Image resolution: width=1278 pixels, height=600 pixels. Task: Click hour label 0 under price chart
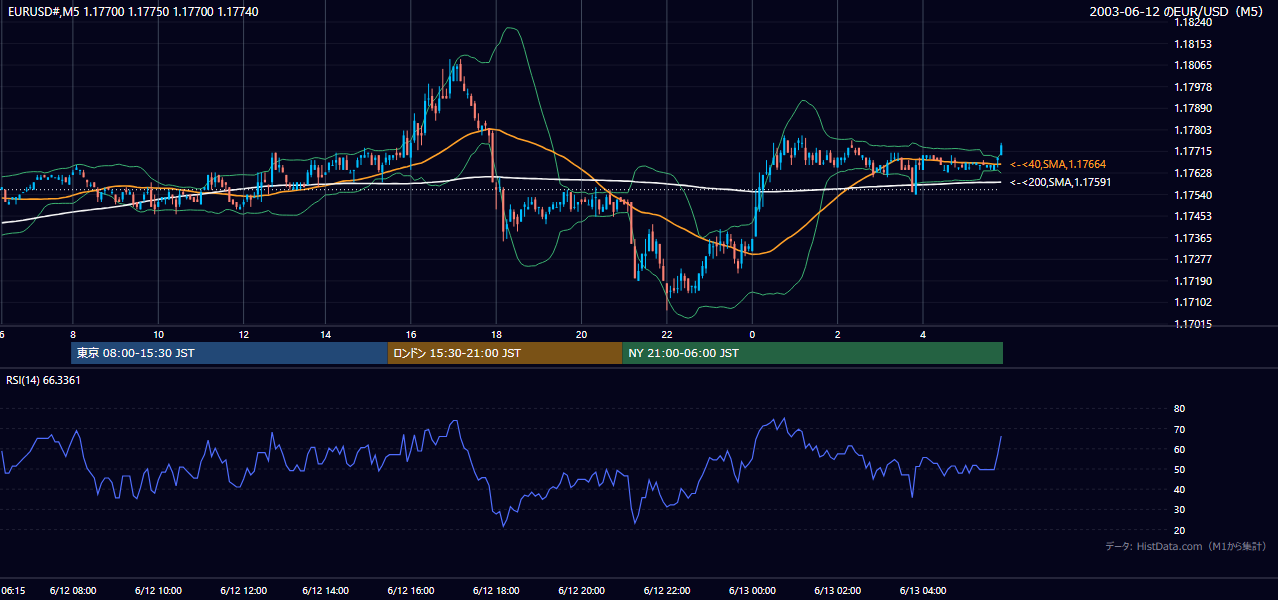tap(752, 334)
